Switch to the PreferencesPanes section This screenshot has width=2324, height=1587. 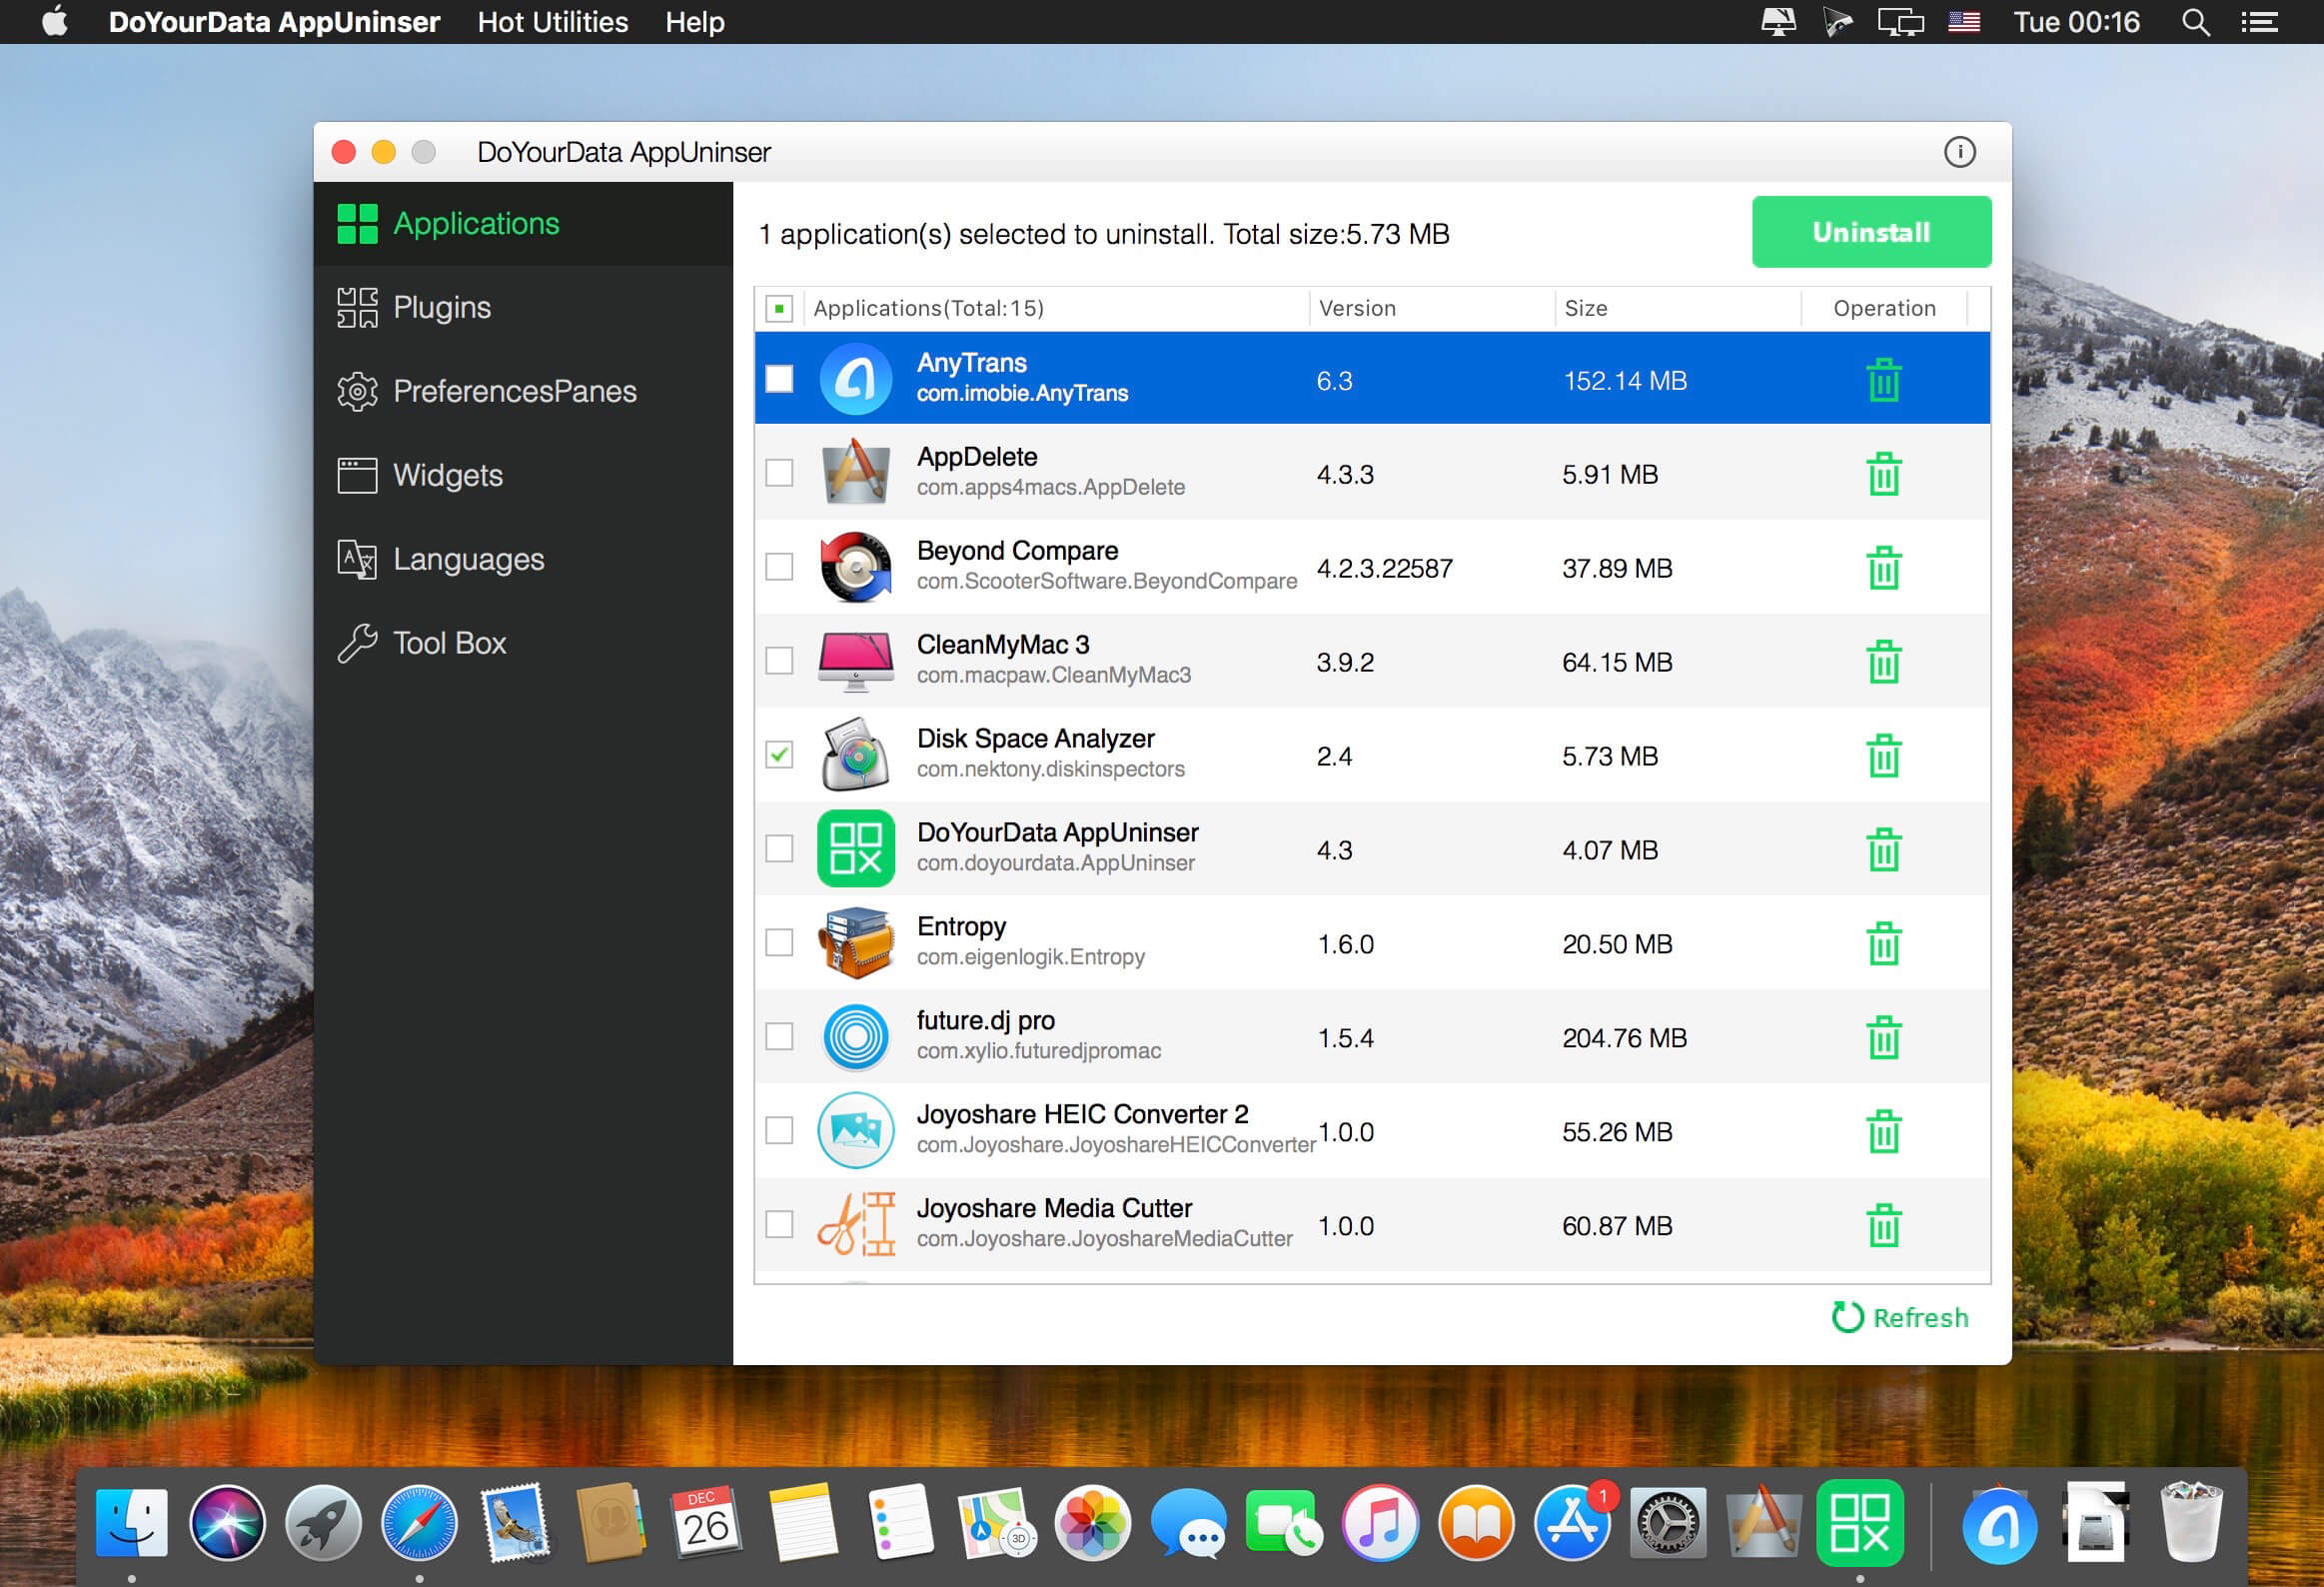tap(523, 391)
